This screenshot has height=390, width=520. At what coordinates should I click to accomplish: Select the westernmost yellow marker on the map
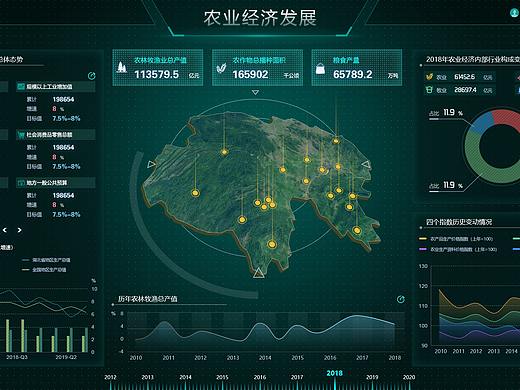coord(195,193)
